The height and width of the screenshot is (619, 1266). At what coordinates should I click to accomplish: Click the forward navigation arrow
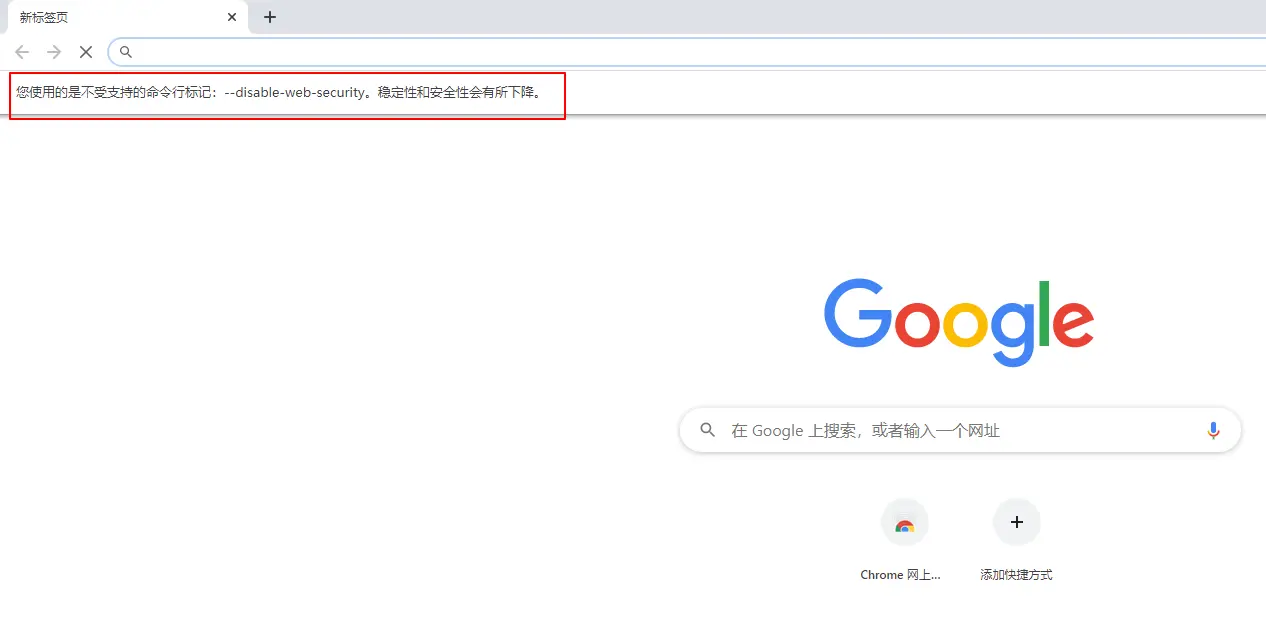pyautogui.click(x=54, y=52)
